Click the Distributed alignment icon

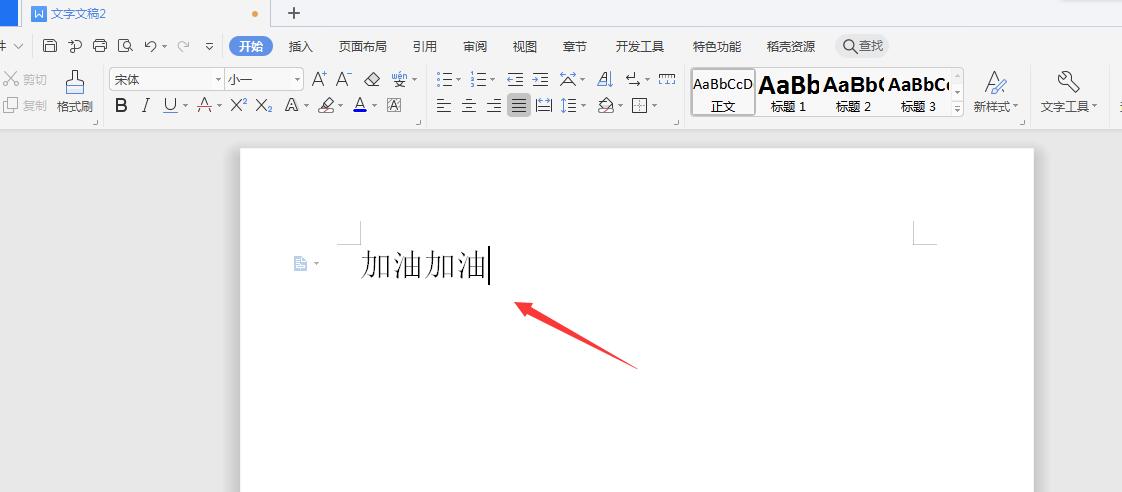544,106
